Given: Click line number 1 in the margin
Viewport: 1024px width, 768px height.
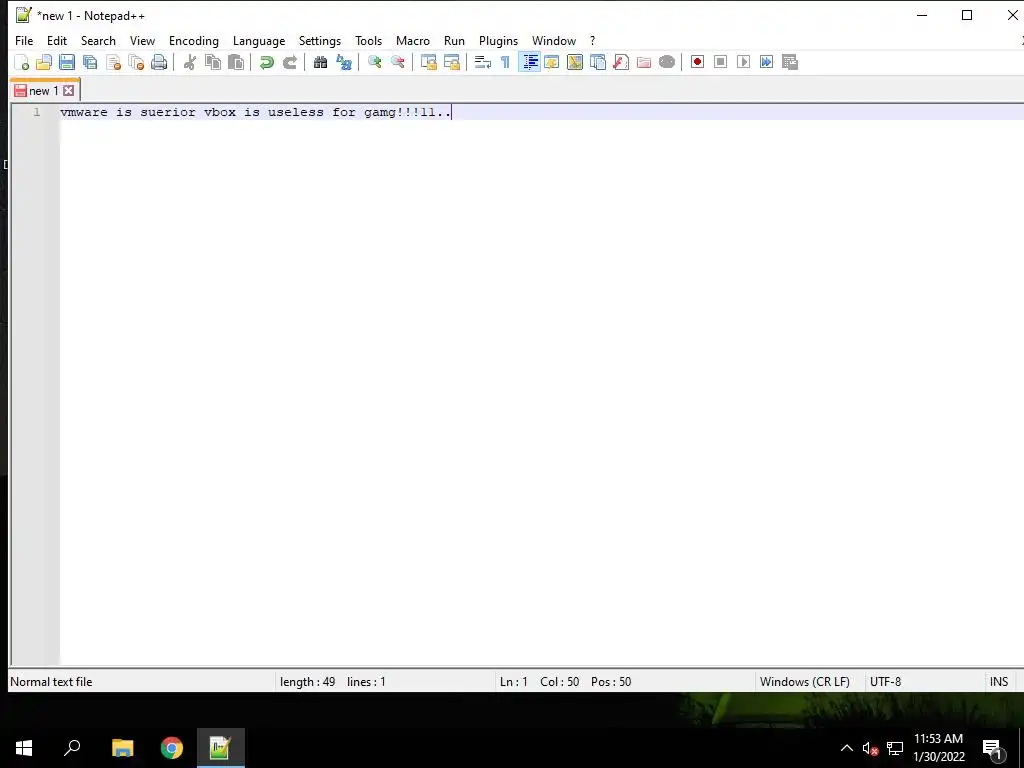Looking at the screenshot, I should click(x=37, y=112).
